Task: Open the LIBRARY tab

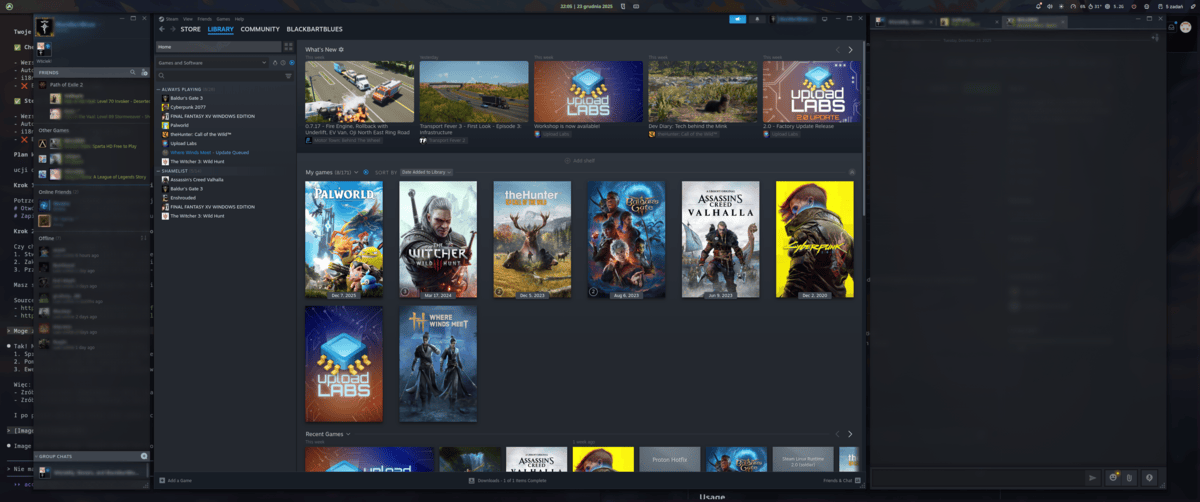Action: pyautogui.click(x=221, y=29)
